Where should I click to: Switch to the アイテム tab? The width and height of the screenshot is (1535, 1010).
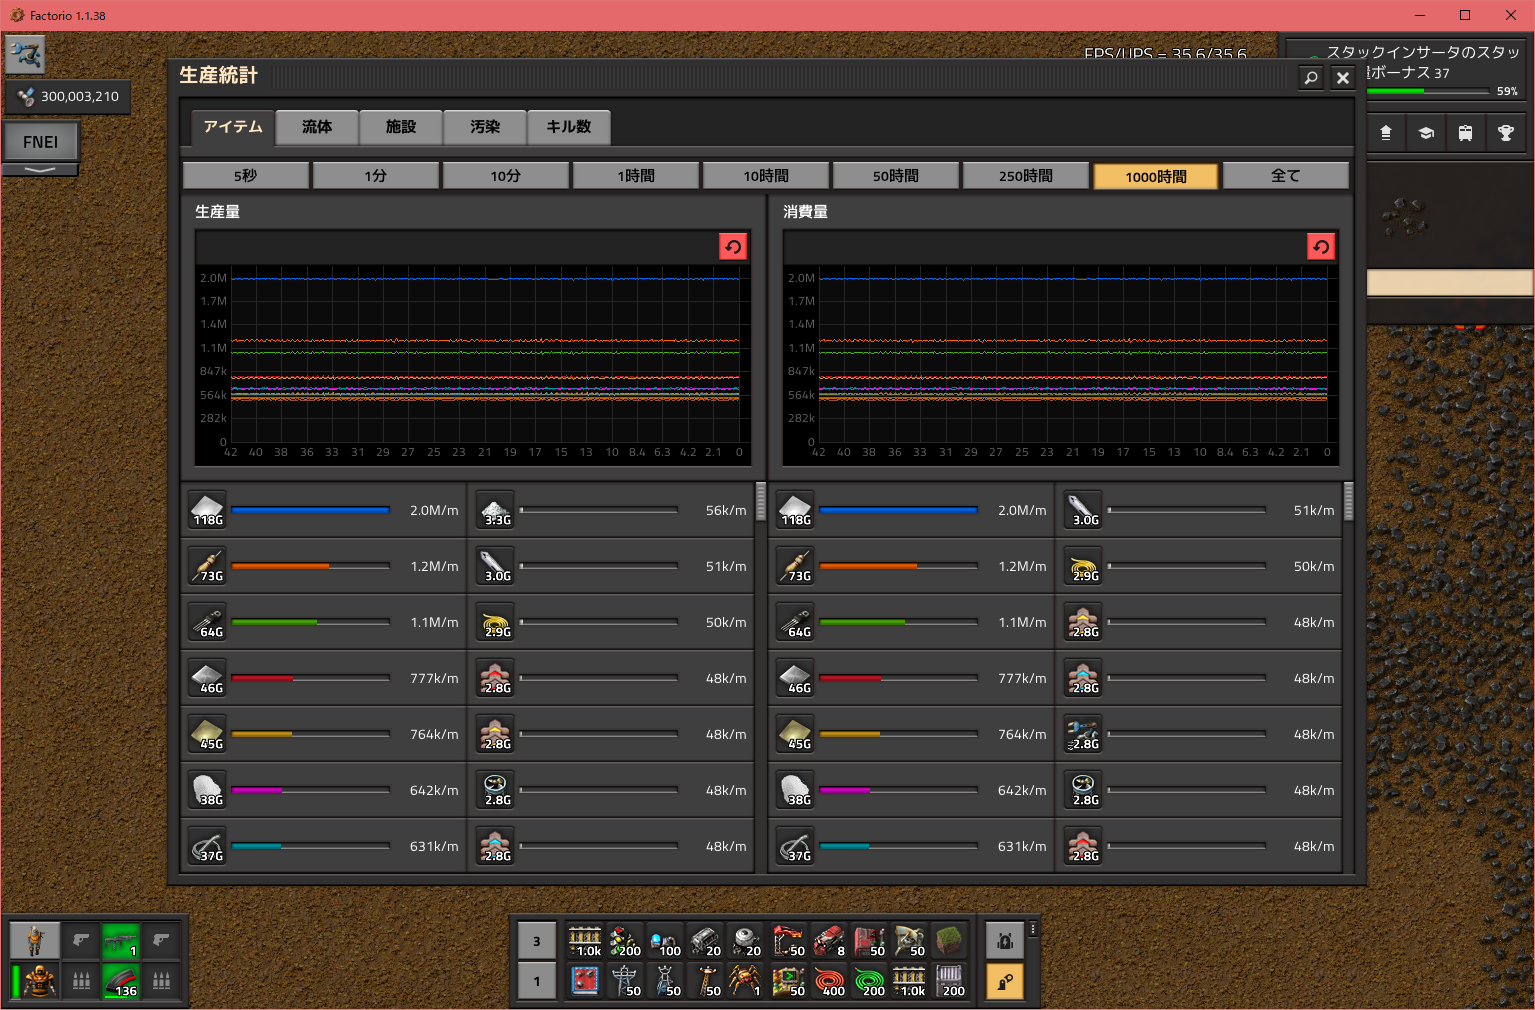click(x=233, y=127)
